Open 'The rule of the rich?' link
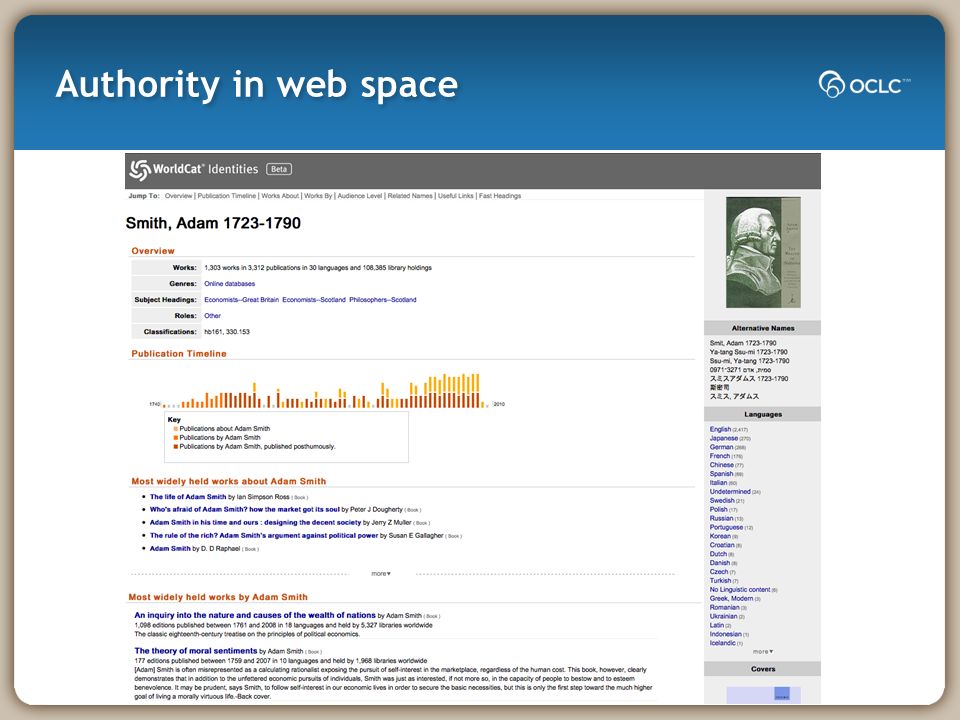 pos(264,535)
